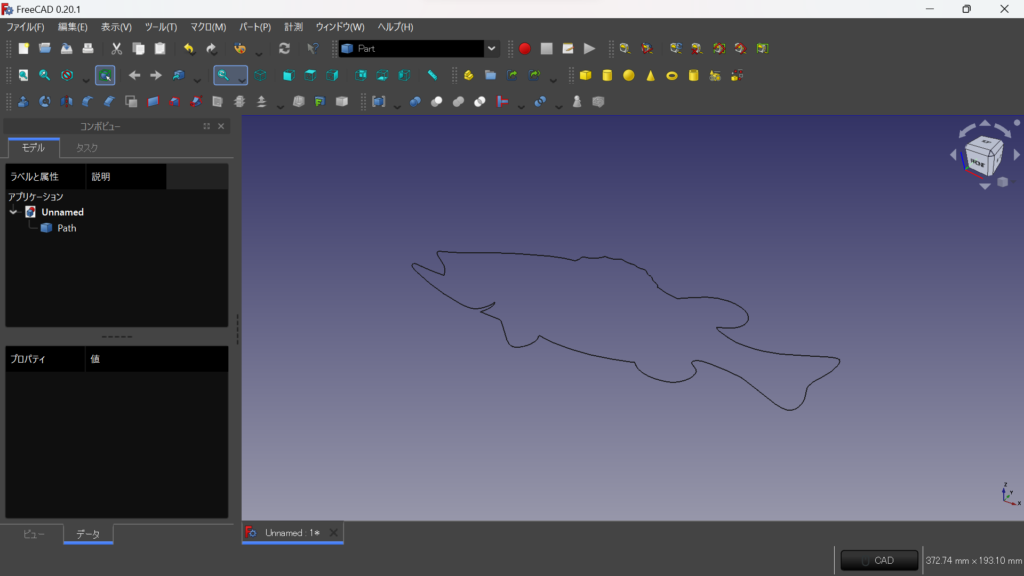Click the Fit all zoom icon
The image size is (1024, 576).
point(23,75)
